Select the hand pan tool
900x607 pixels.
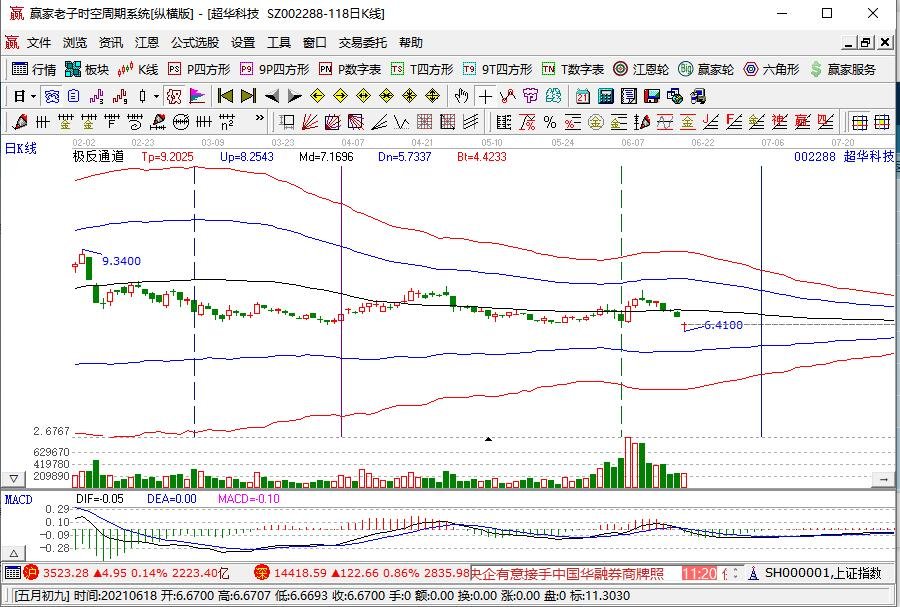(461, 96)
